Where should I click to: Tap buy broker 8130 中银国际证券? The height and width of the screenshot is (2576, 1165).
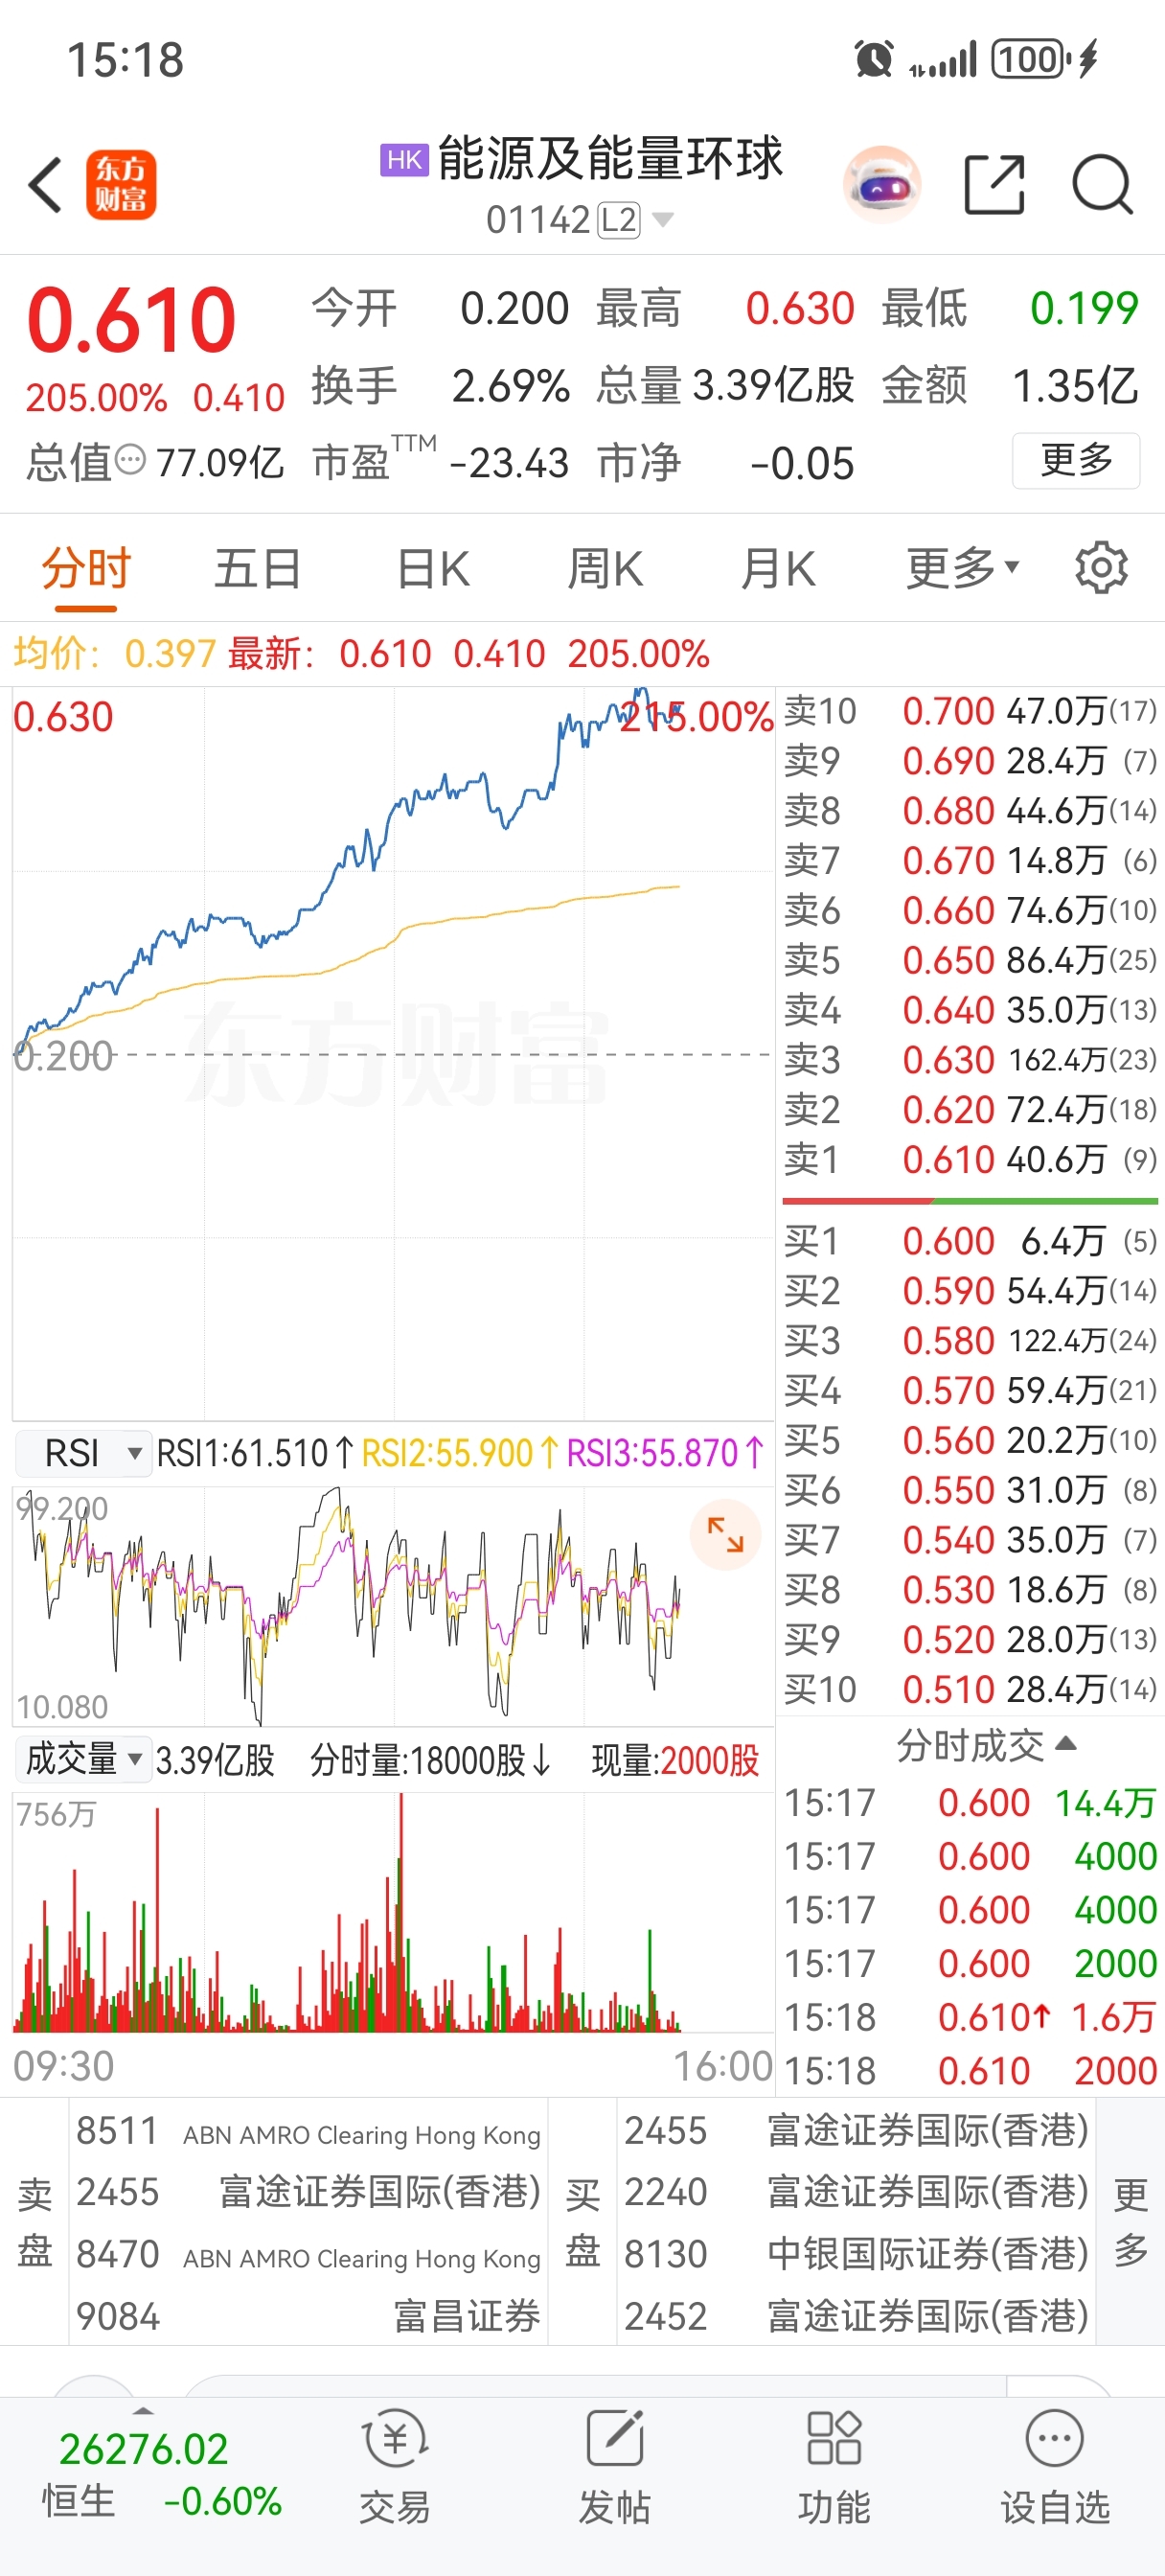(x=856, y=2254)
